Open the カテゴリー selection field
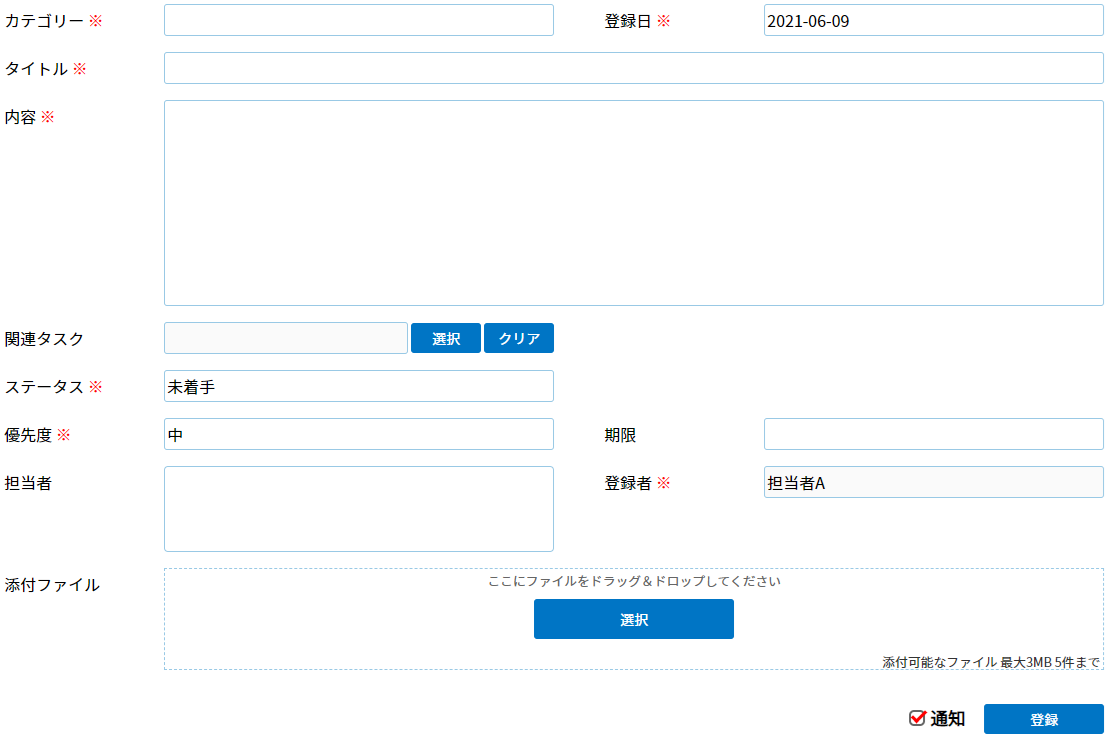This screenshot has width=1108, height=736. coord(358,20)
